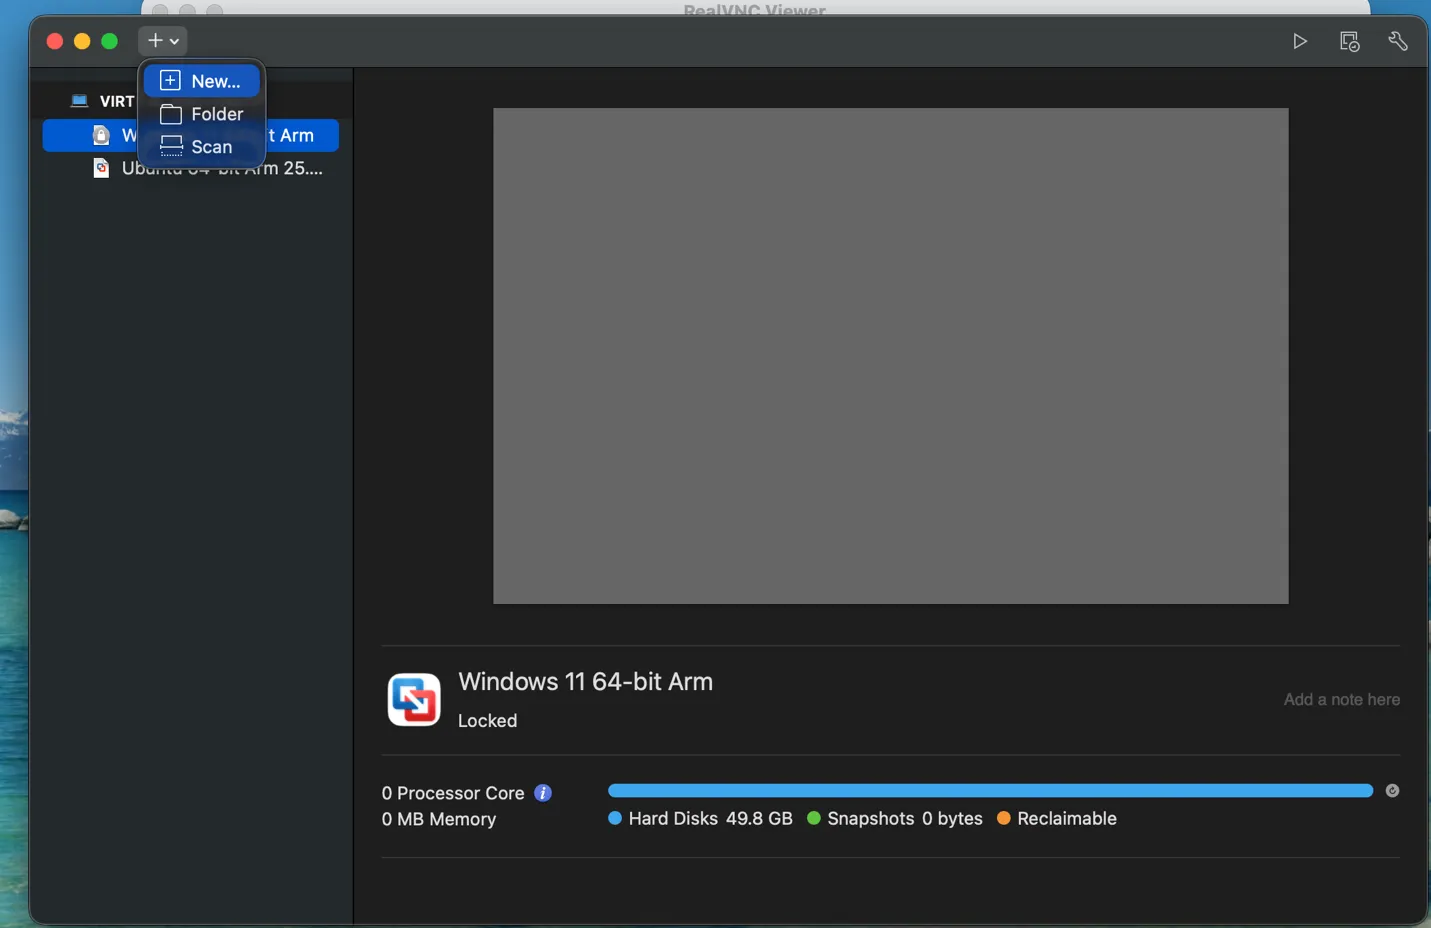The image size is (1431, 928).
Task: Click the folder icon in the add menu
Action: 171,114
